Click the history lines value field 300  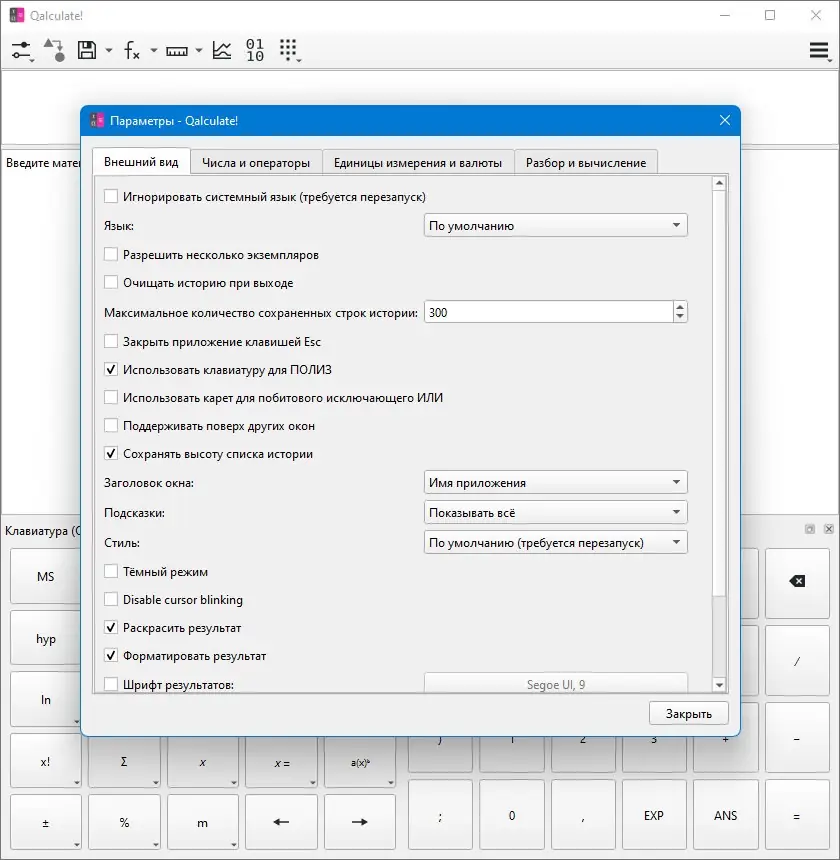(x=549, y=312)
